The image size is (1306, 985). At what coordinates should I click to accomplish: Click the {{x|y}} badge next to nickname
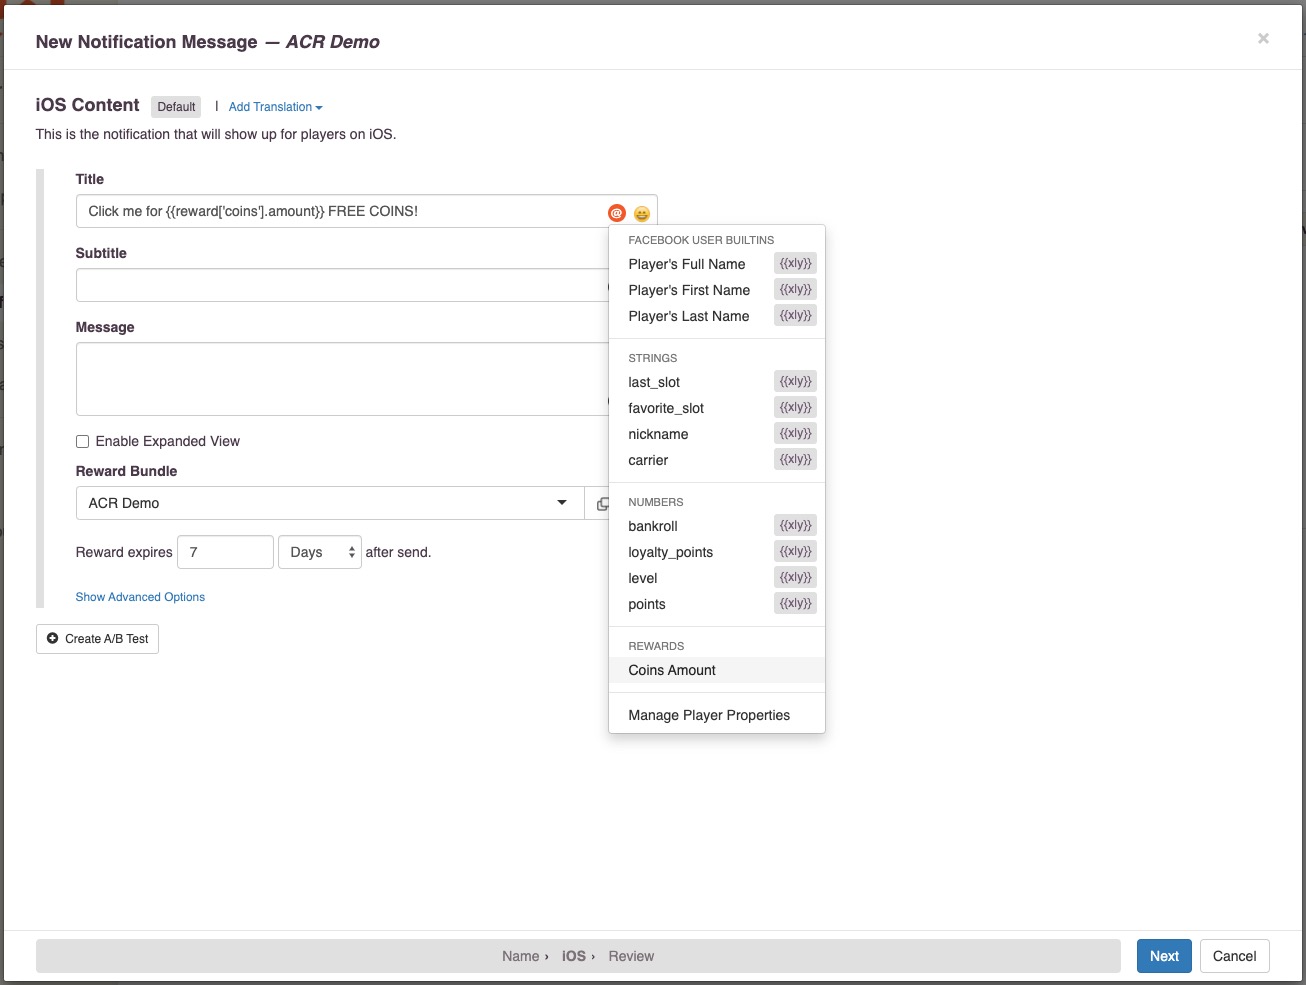[x=795, y=434]
